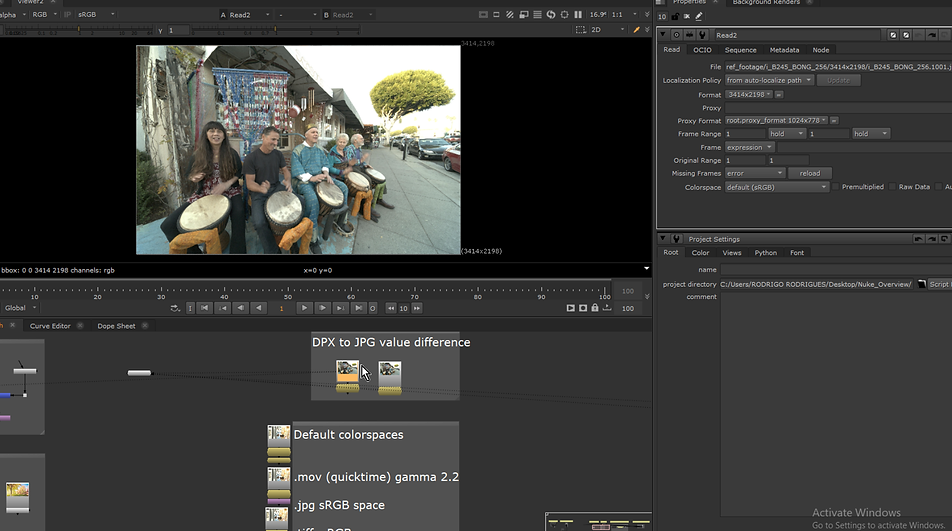The image size is (952, 531).
Task: Click the play backward button in the viewer
Action: [x=259, y=308]
